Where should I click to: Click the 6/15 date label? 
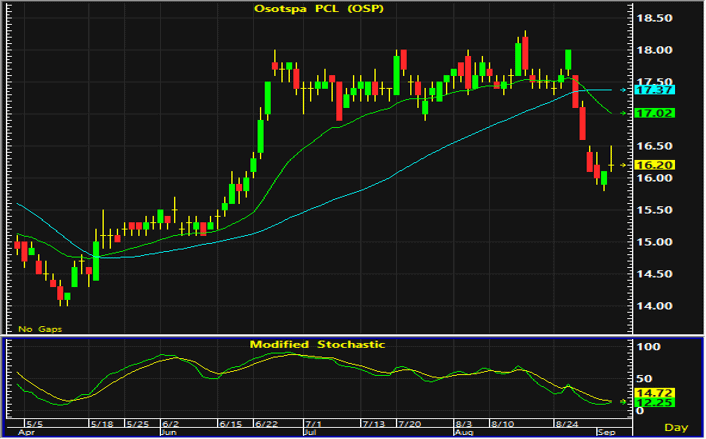click(231, 424)
